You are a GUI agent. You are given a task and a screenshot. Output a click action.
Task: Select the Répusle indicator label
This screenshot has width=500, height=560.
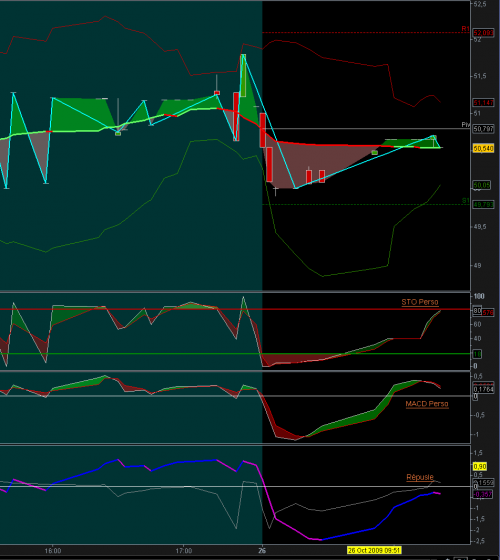420,477
